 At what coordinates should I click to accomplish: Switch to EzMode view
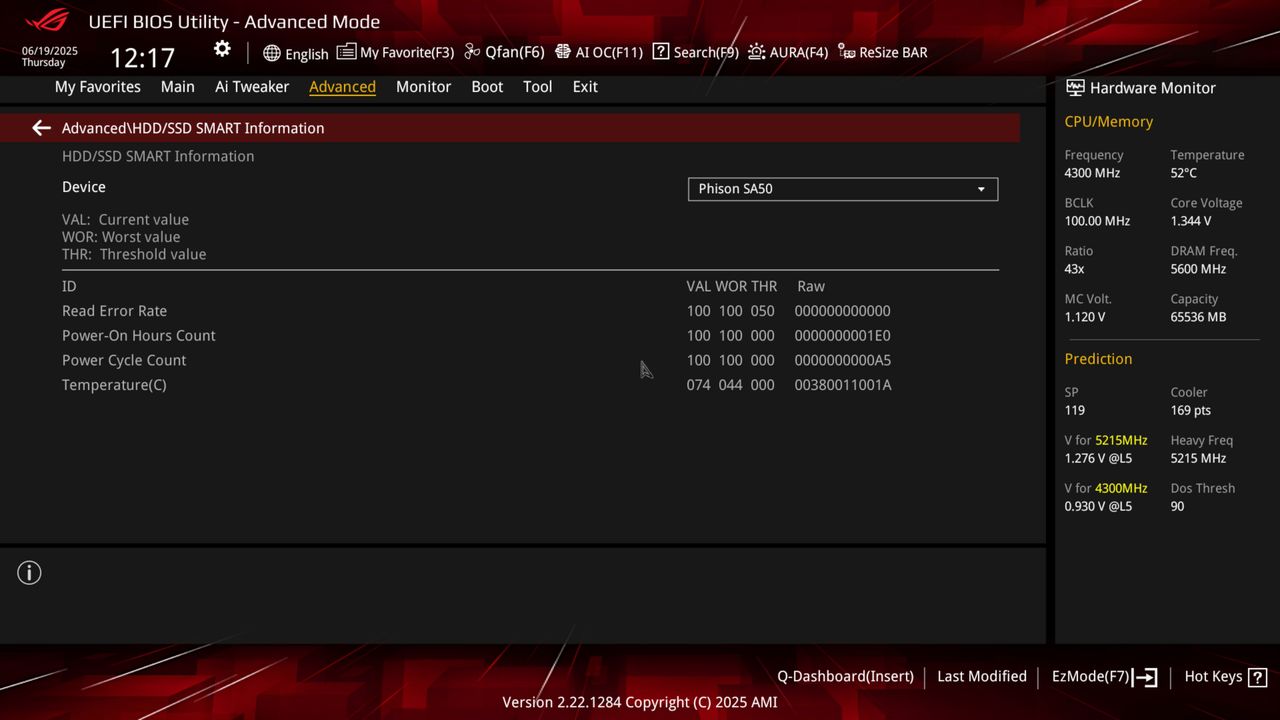coord(1103,676)
